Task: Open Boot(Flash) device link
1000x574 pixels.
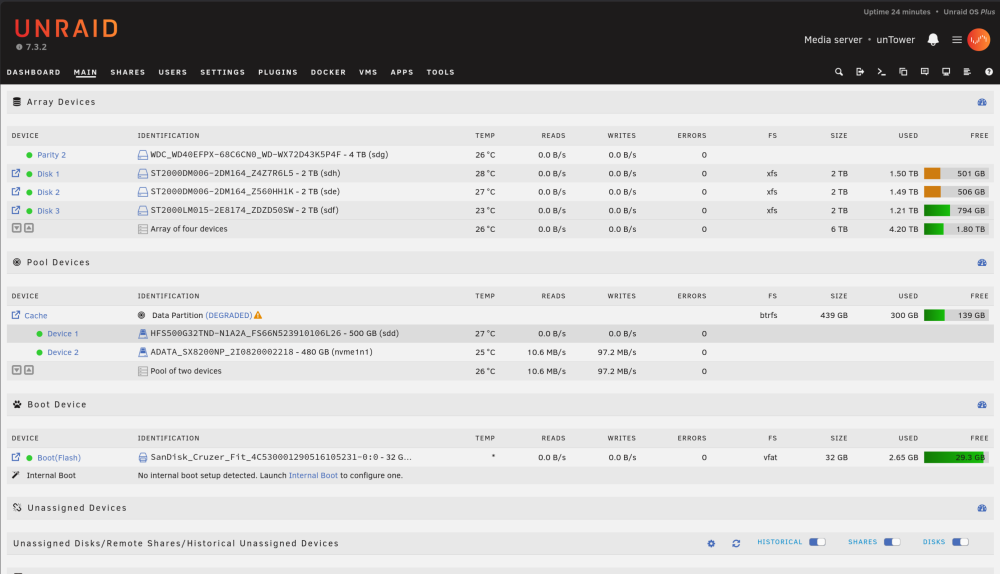Action: point(59,457)
